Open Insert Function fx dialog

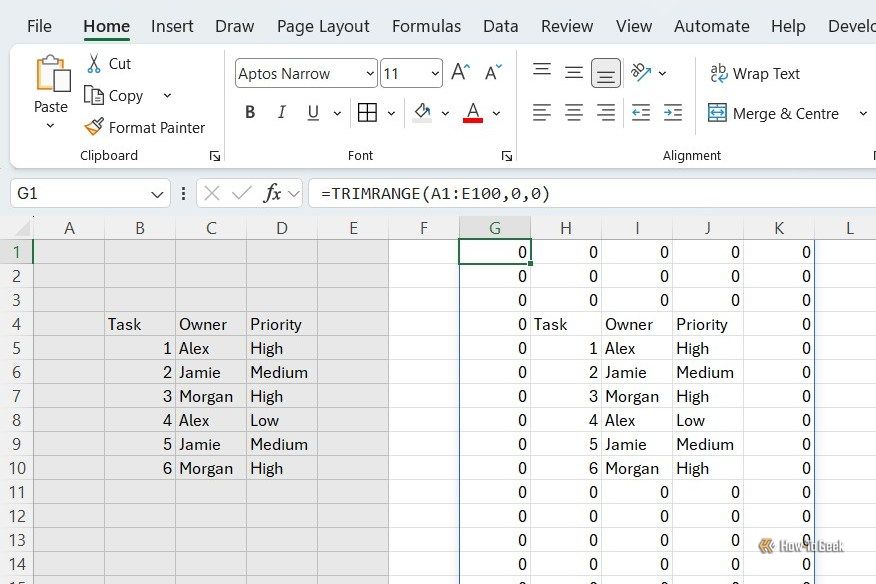[272, 193]
